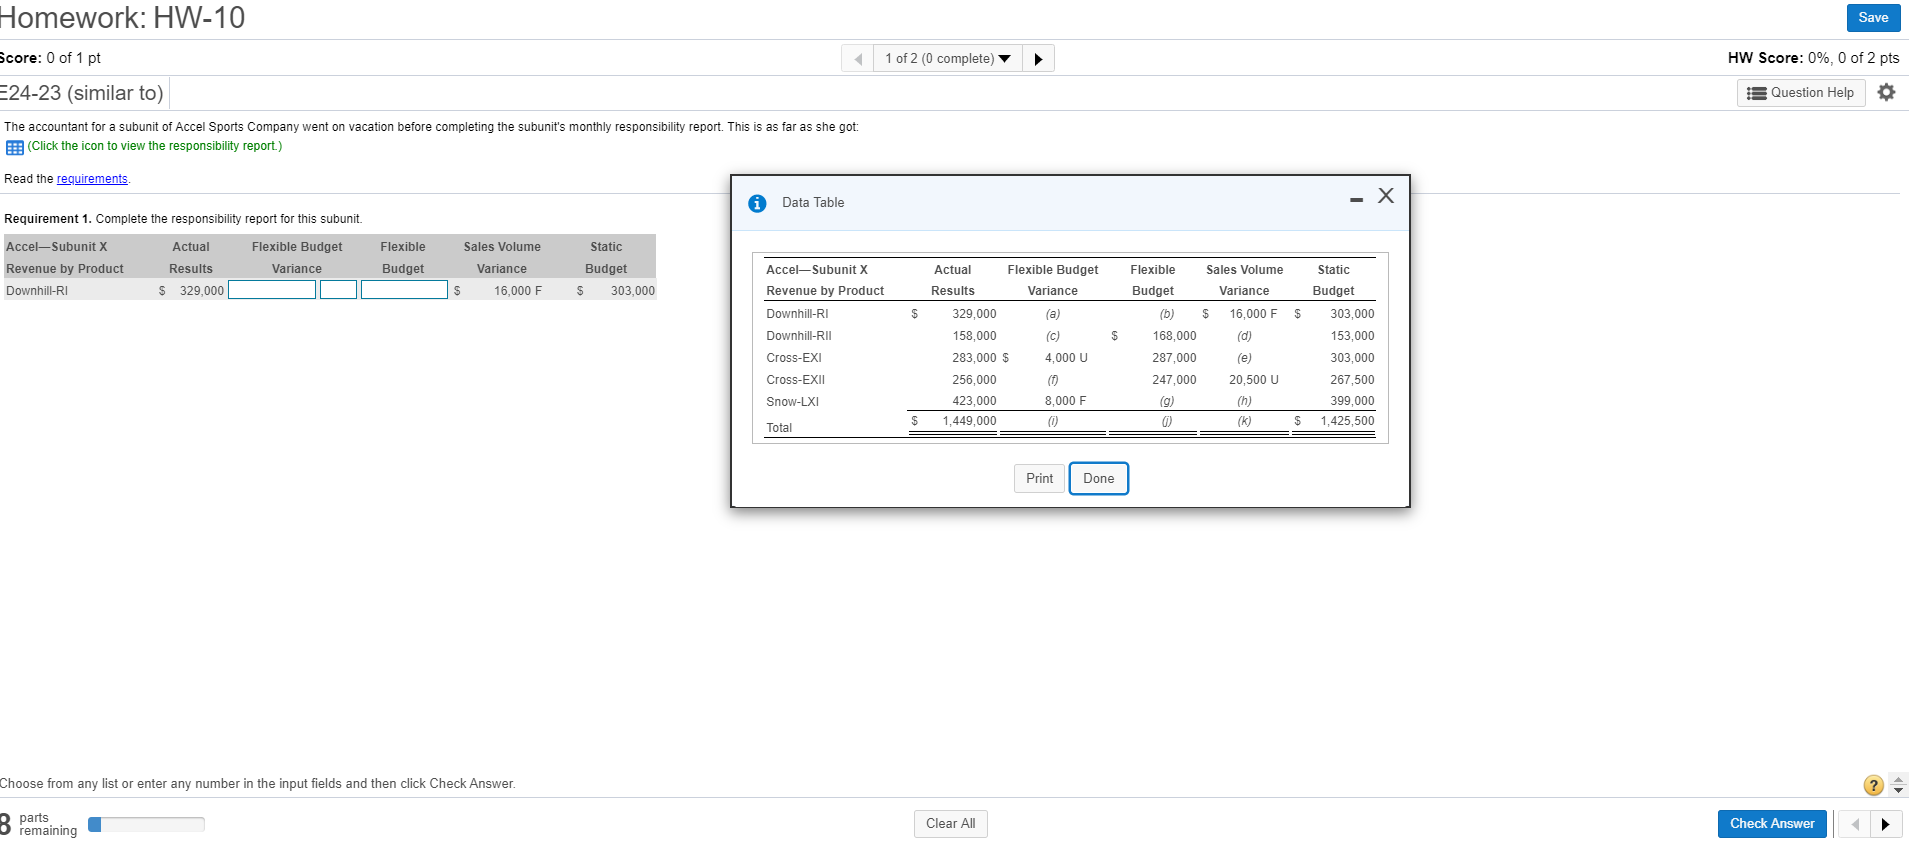Click the E24-23 (similar to) heading
Screen dimensions: 1913x847
(x=82, y=93)
